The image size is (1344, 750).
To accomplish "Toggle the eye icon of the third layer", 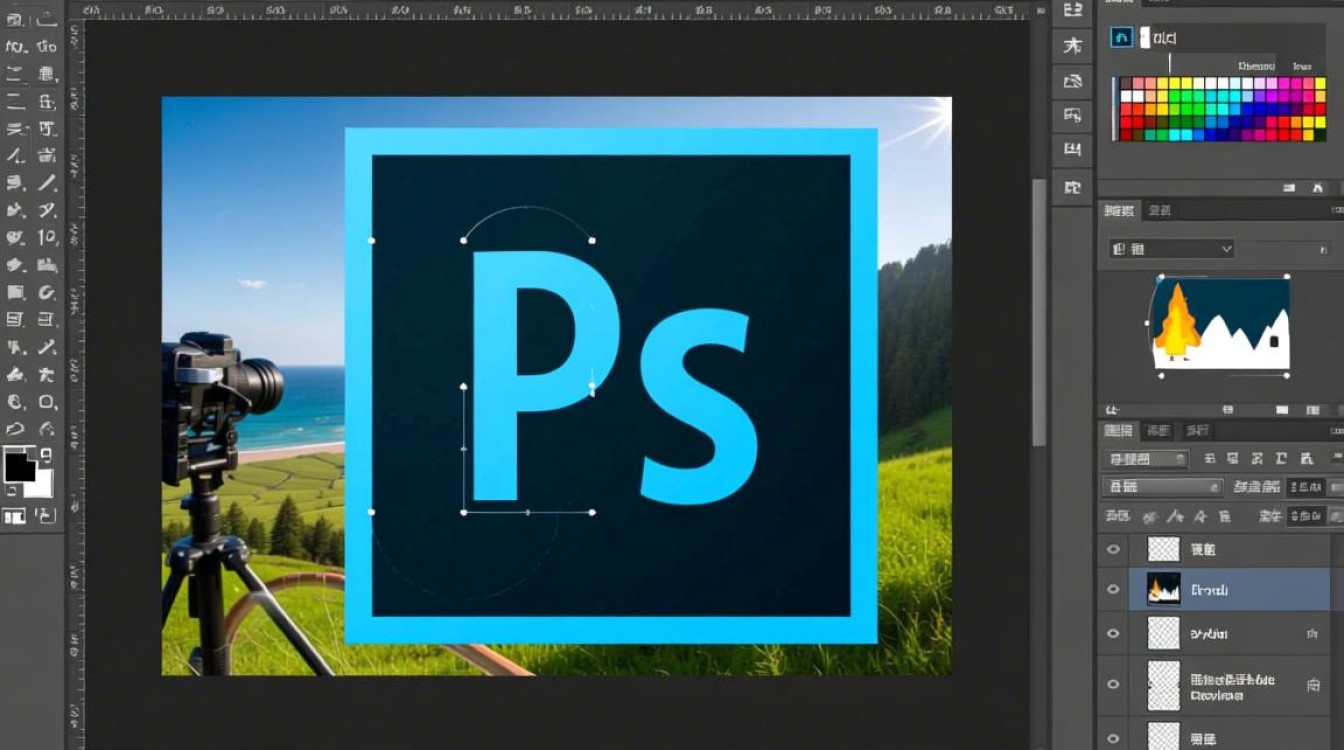I will pyautogui.click(x=1113, y=634).
